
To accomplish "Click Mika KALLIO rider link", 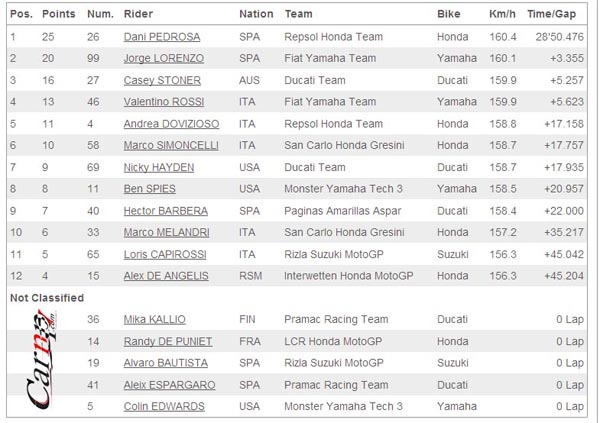I will pos(154,320).
